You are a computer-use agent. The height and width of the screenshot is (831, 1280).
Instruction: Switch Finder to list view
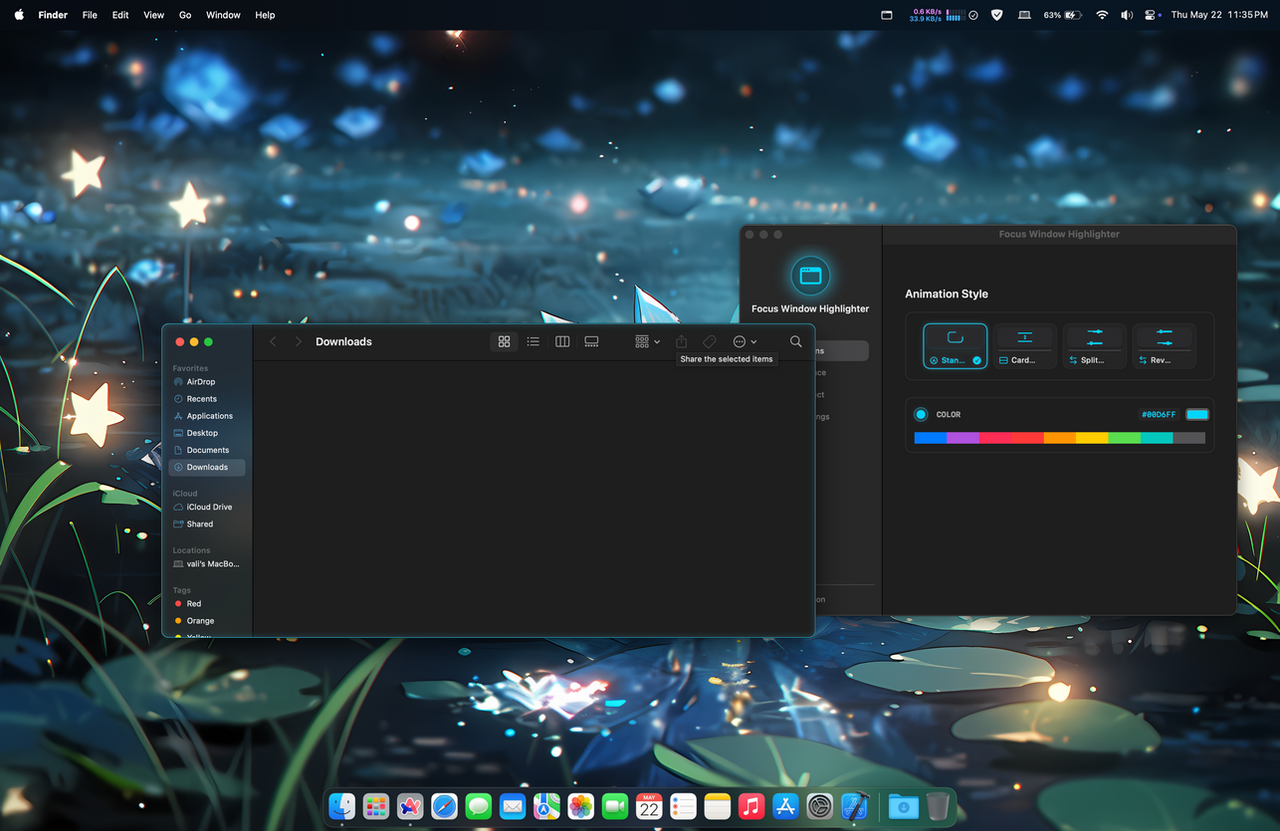(x=533, y=342)
